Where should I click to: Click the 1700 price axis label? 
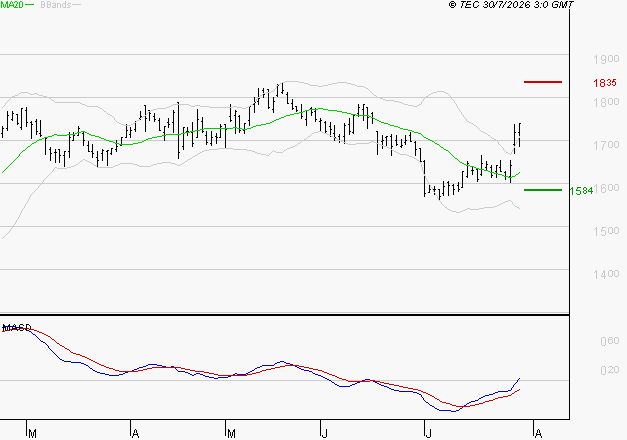pyautogui.click(x=606, y=145)
